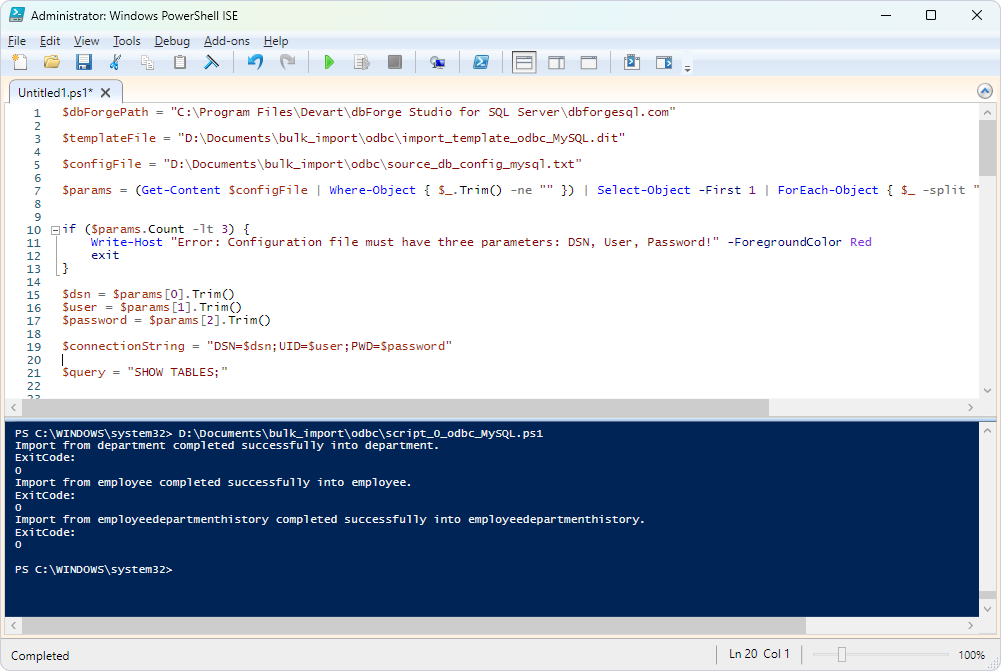Click 'Import from employee completed successfully' output line
The width and height of the screenshot is (1001, 671).
[x=213, y=483]
